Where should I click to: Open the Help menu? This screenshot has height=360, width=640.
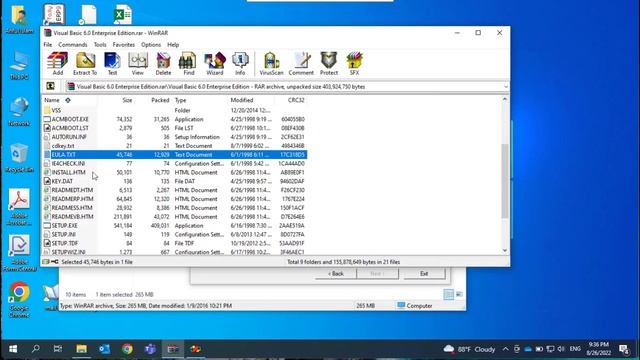(x=173, y=44)
